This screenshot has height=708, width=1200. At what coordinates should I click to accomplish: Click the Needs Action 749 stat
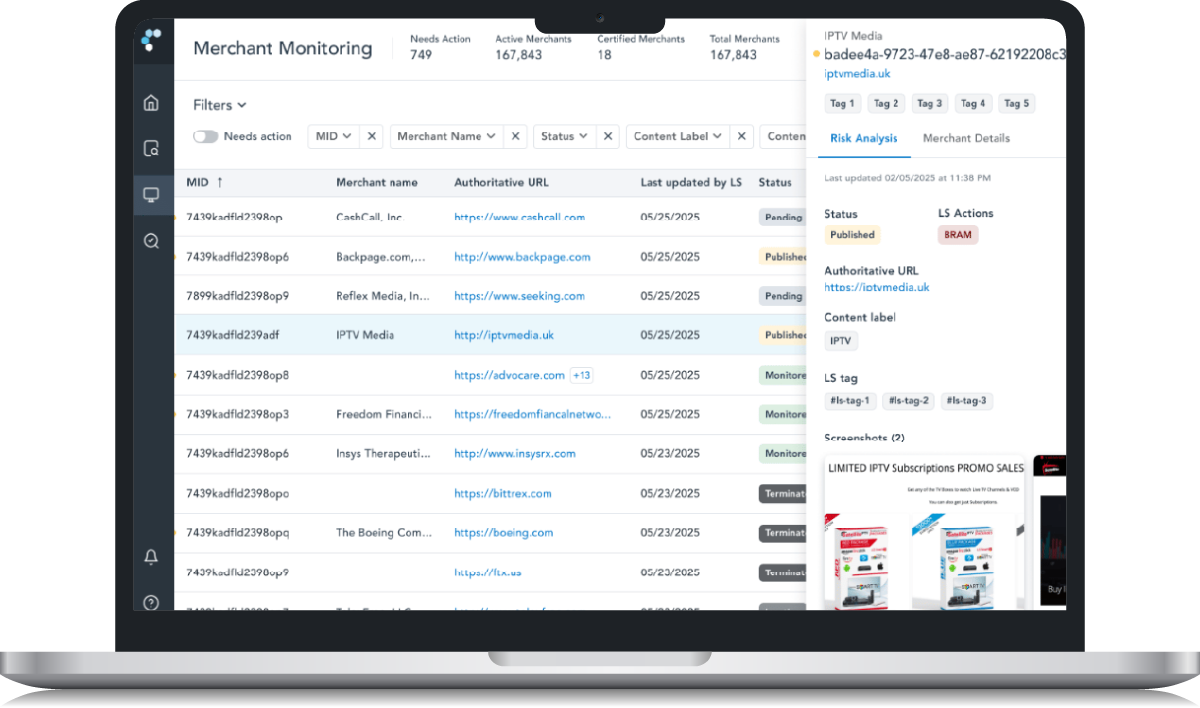tap(440, 47)
